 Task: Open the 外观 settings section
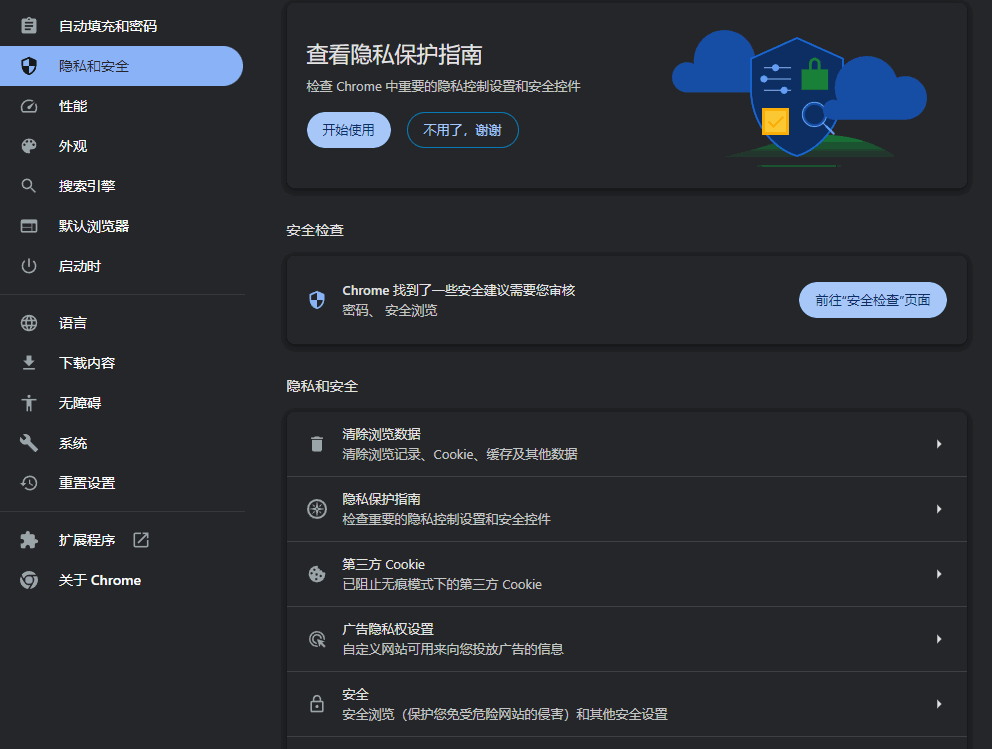(121, 146)
